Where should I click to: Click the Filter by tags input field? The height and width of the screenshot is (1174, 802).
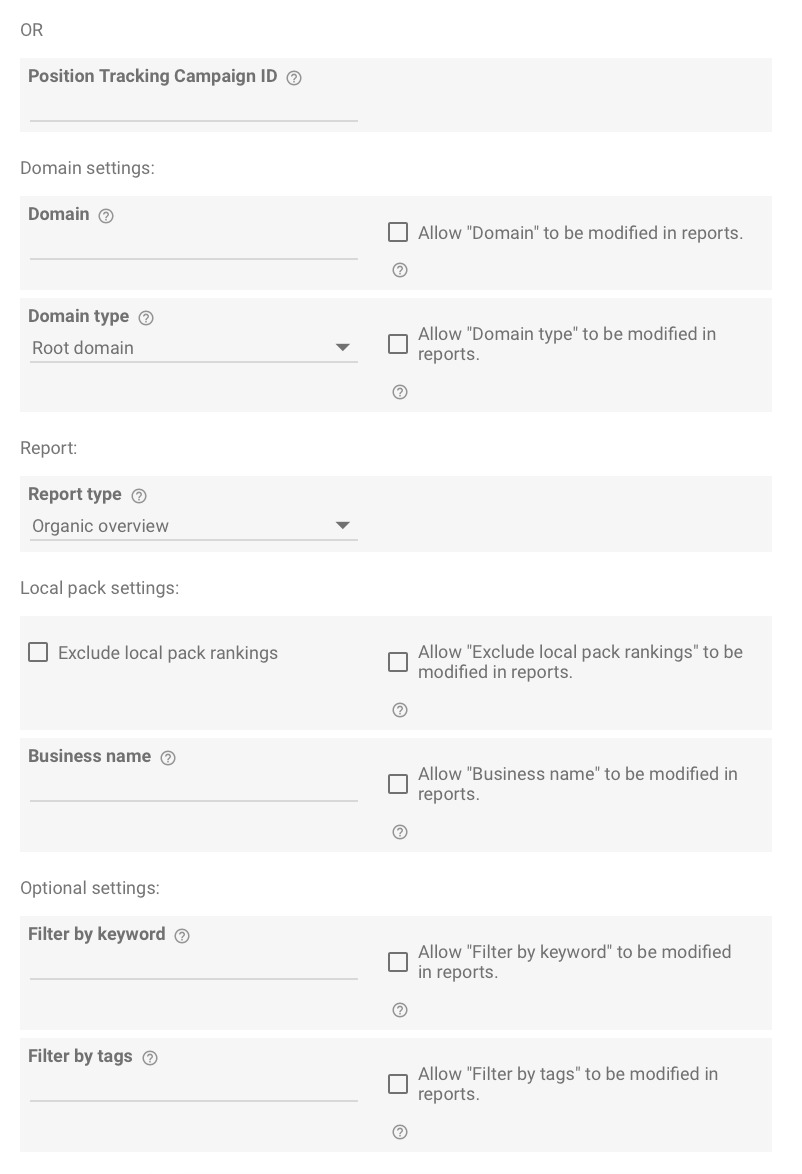[x=193, y=1088]
